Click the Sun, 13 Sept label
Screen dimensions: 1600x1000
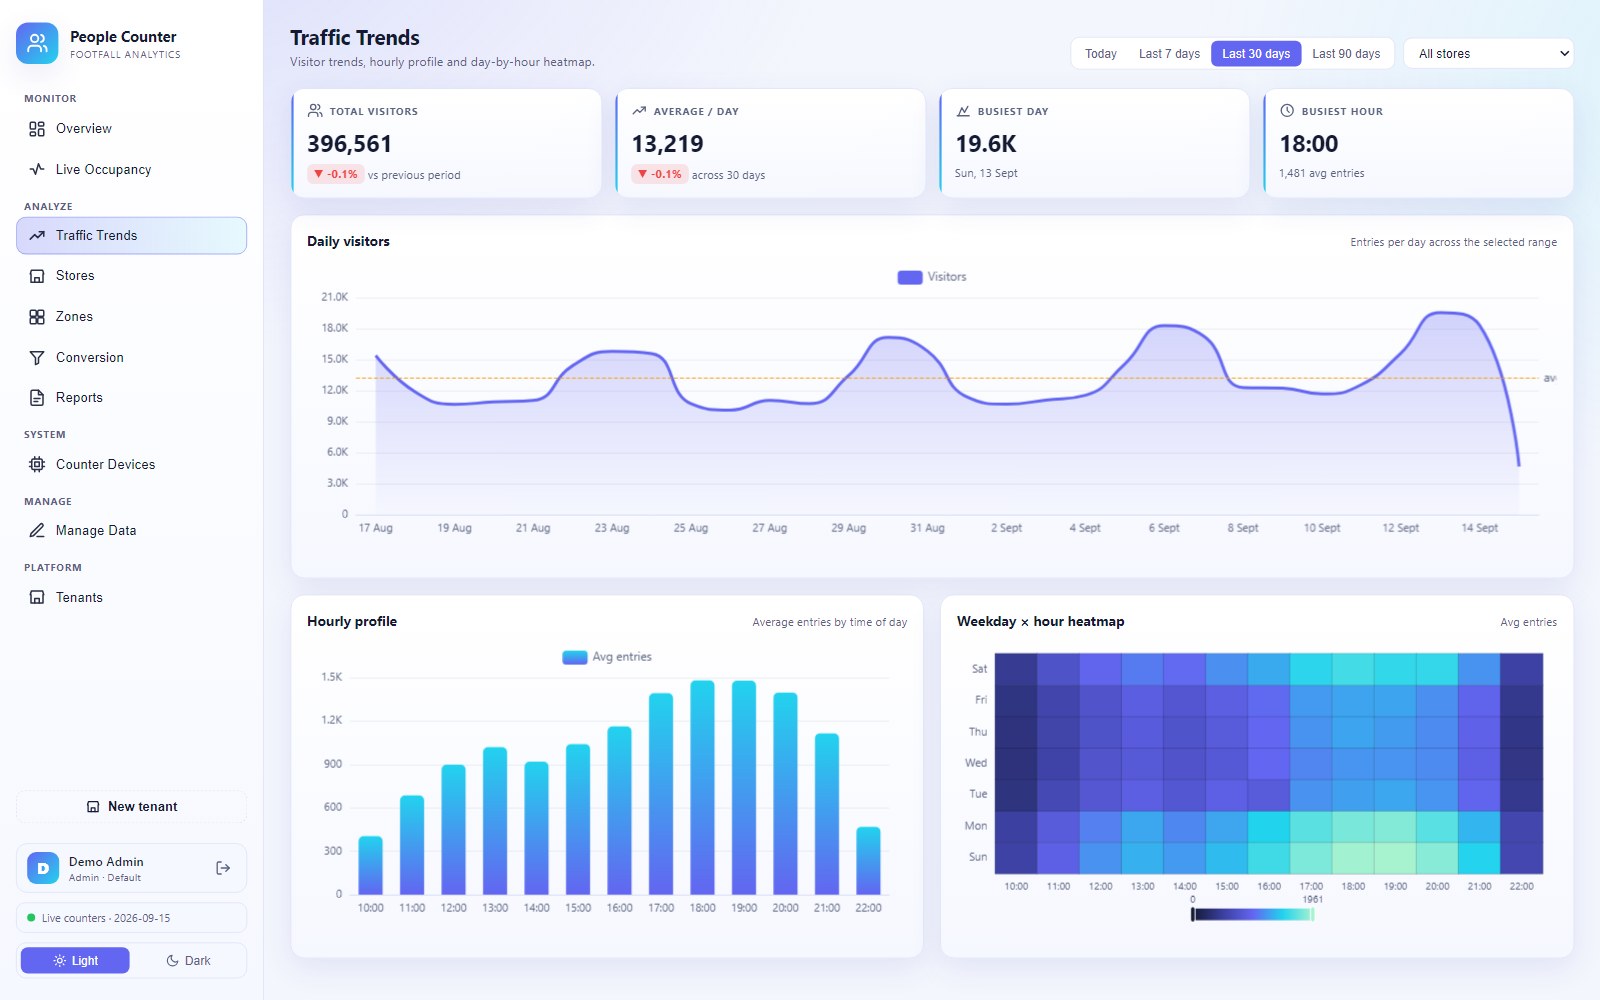click(986, 173)
